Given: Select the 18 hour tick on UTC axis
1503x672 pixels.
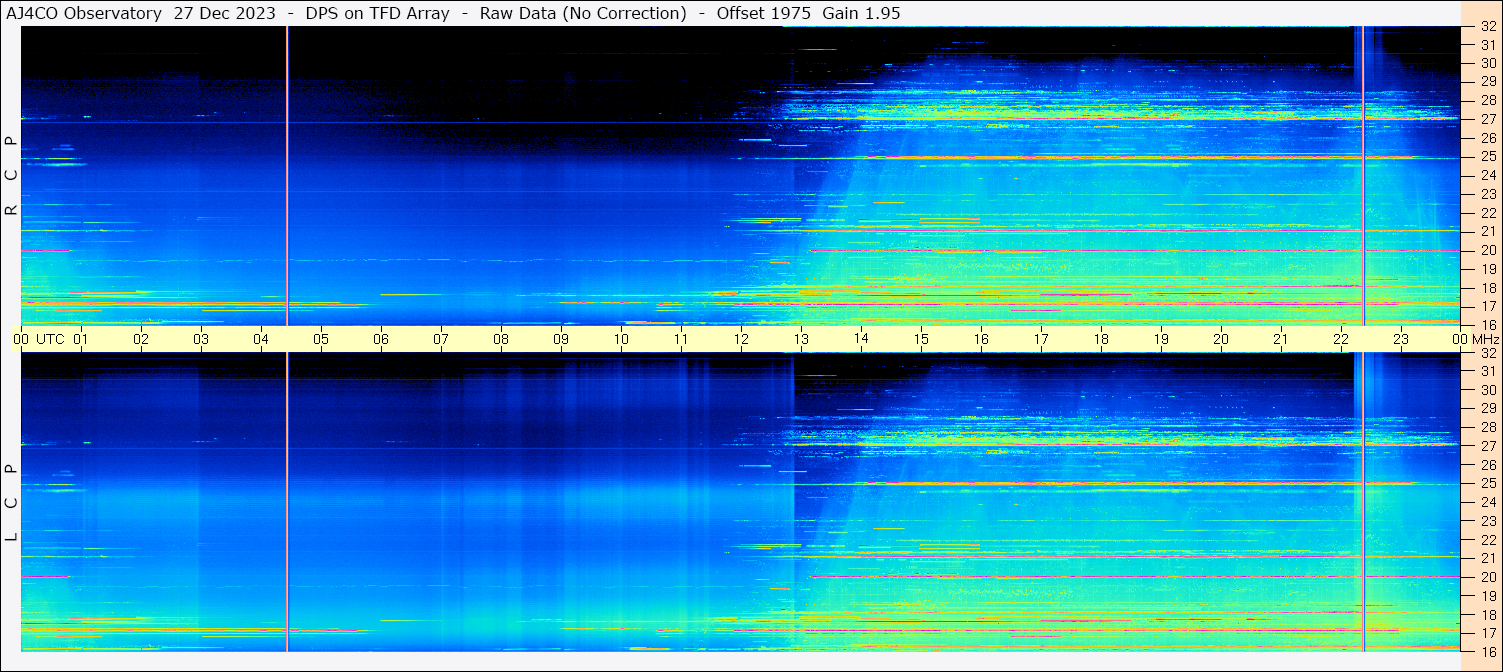Looking at the screenshot, I should pyautogui.click(x=1101, y=339).
